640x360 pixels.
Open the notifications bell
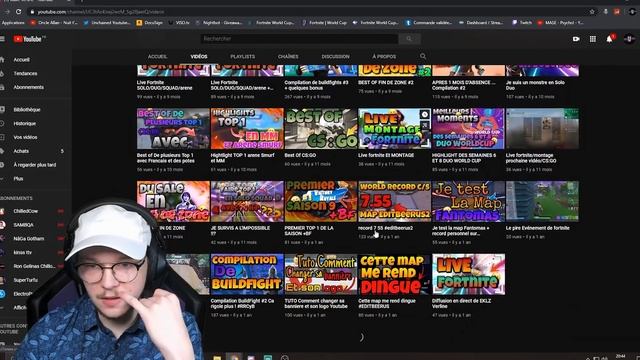pos(609,39)
